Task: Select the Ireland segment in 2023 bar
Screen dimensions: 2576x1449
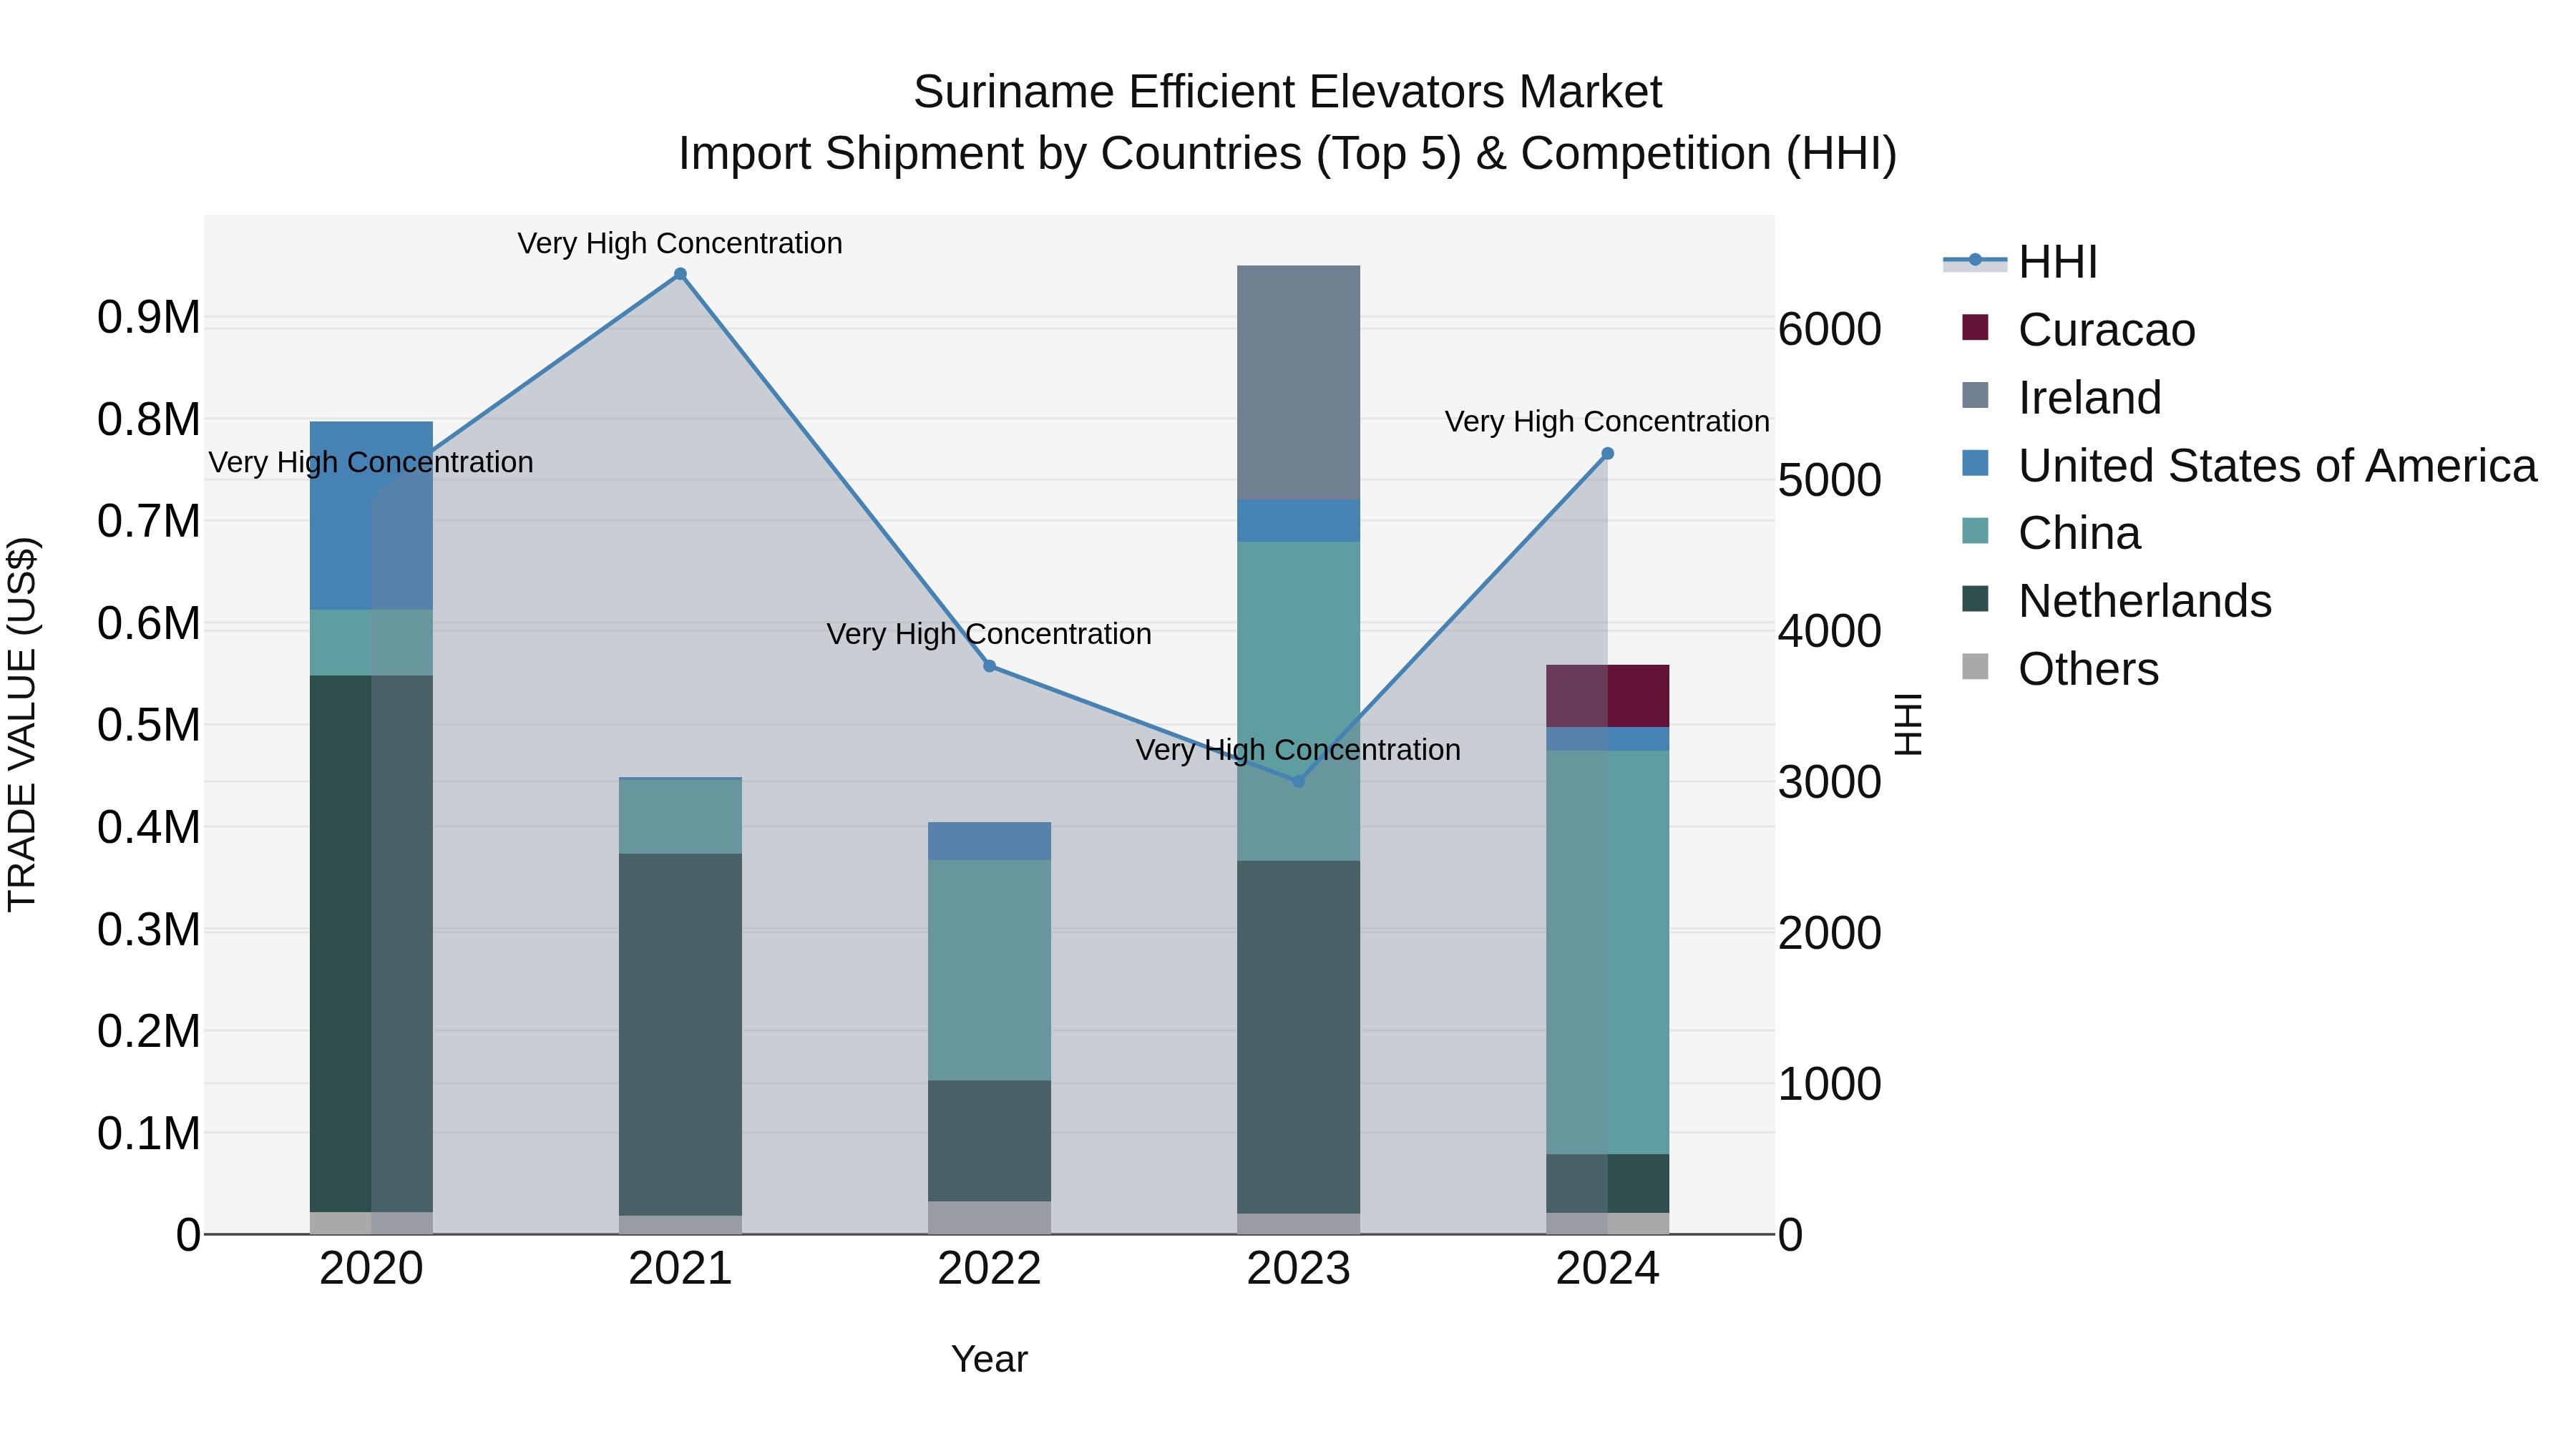Action: 1299,383
